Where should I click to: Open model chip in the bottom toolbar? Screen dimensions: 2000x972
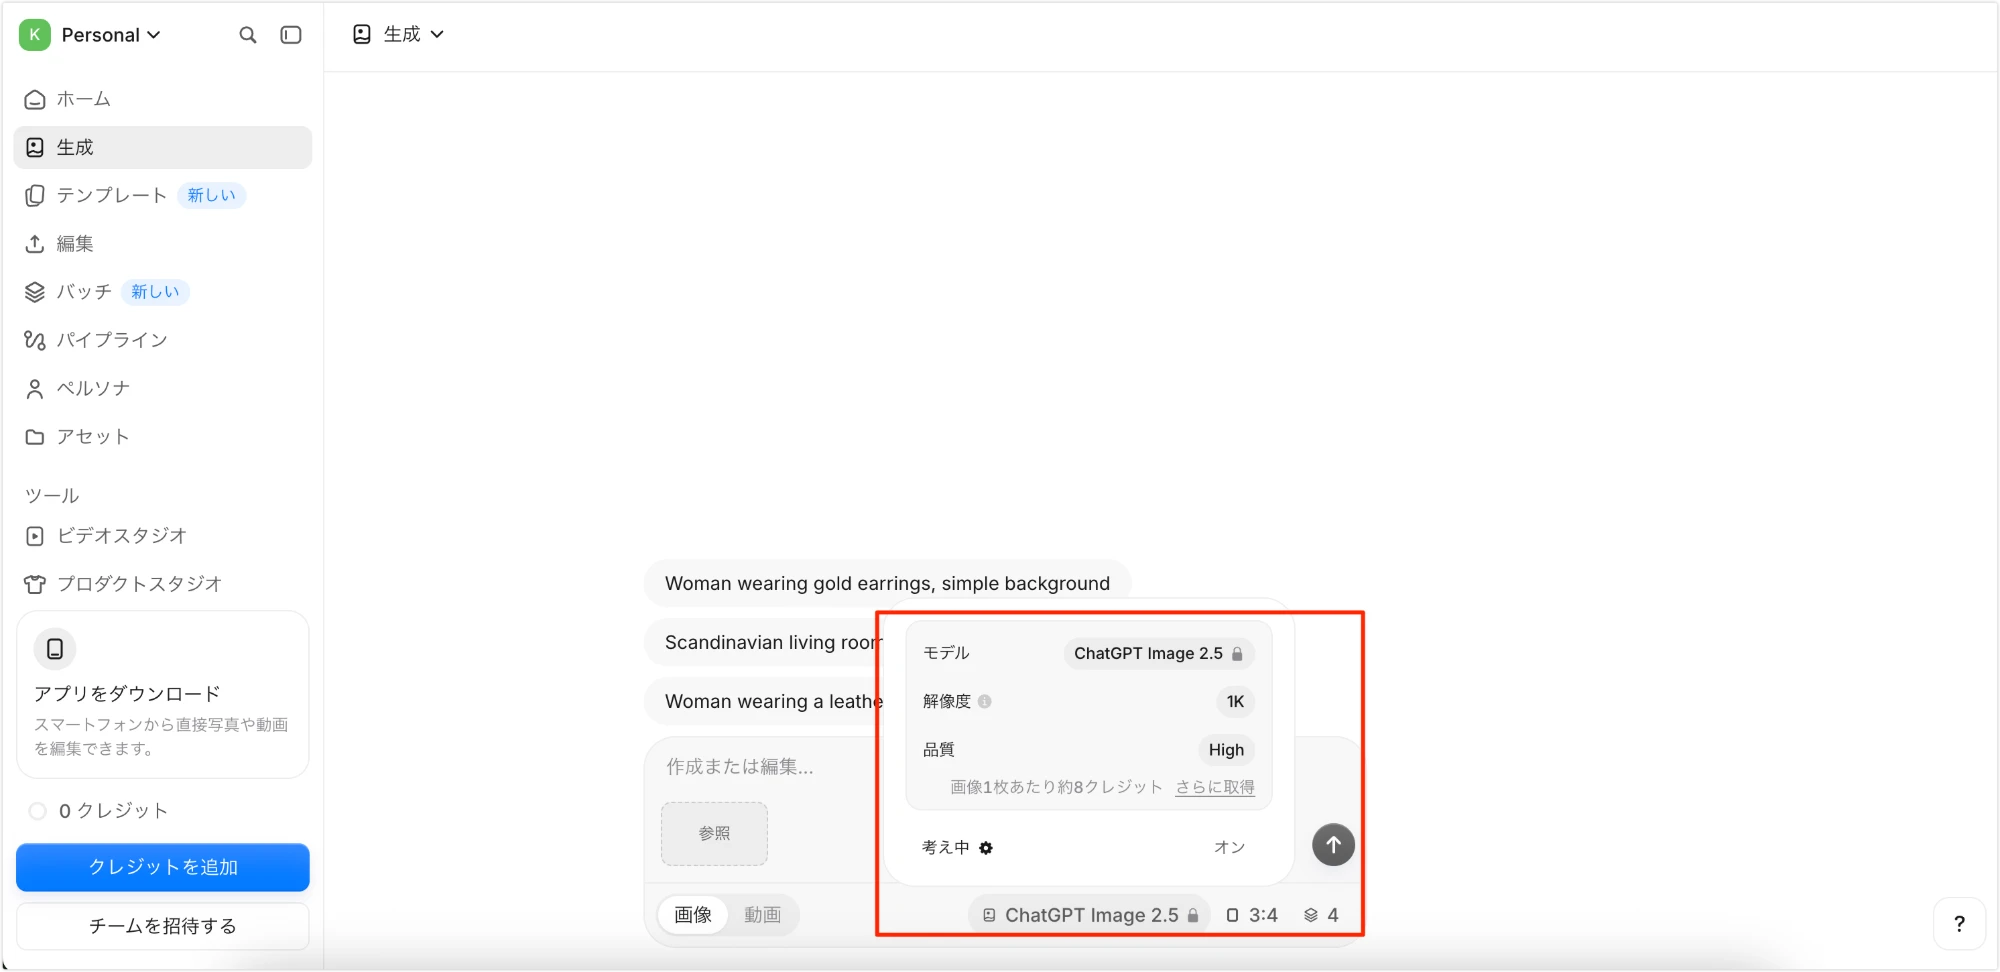pyautogui.click(x=1090, y=915)
